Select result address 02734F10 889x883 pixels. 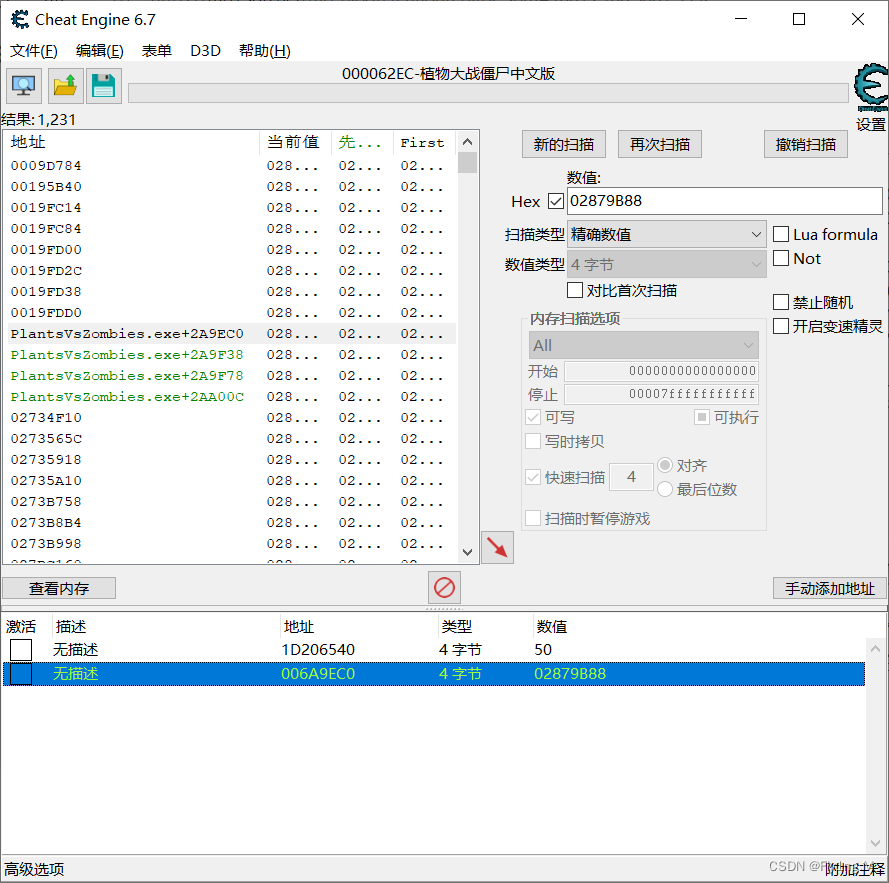(x=232, y=417)
